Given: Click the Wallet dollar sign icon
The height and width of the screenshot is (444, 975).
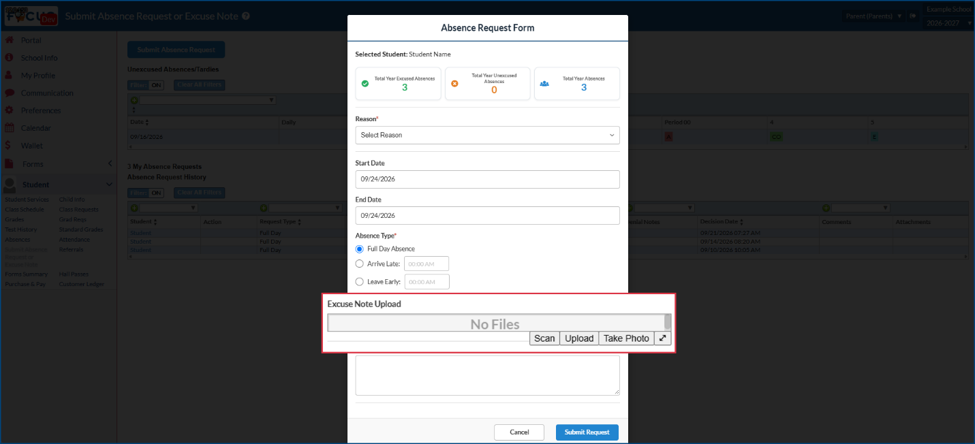Looking at the screenshot, I should (8, 146).
